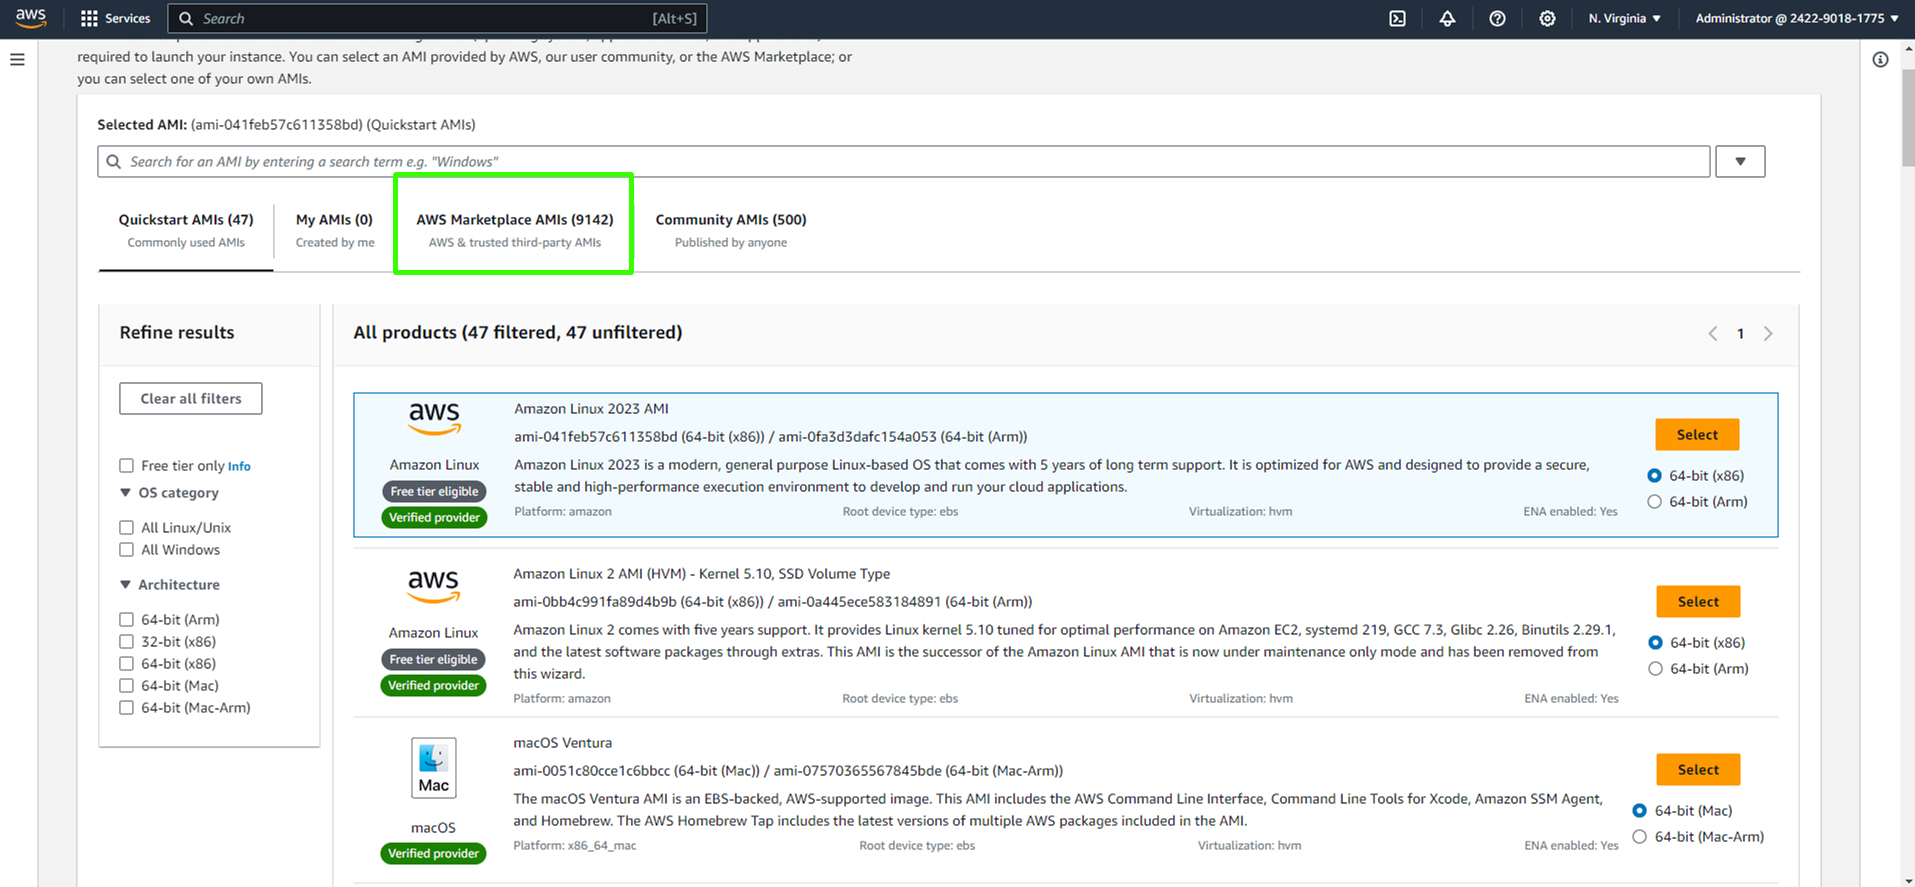The height and width of the screenshot is (887, 1915).
Task: Click Verified provider badge on Amazon Linux 2023
Action: (434, 517)
